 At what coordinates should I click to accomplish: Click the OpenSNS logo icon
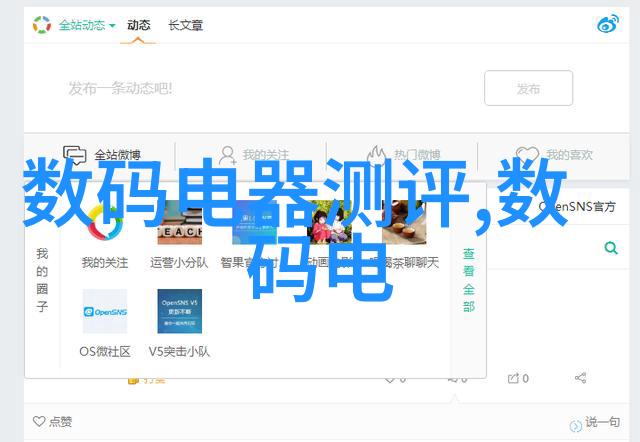41,25
